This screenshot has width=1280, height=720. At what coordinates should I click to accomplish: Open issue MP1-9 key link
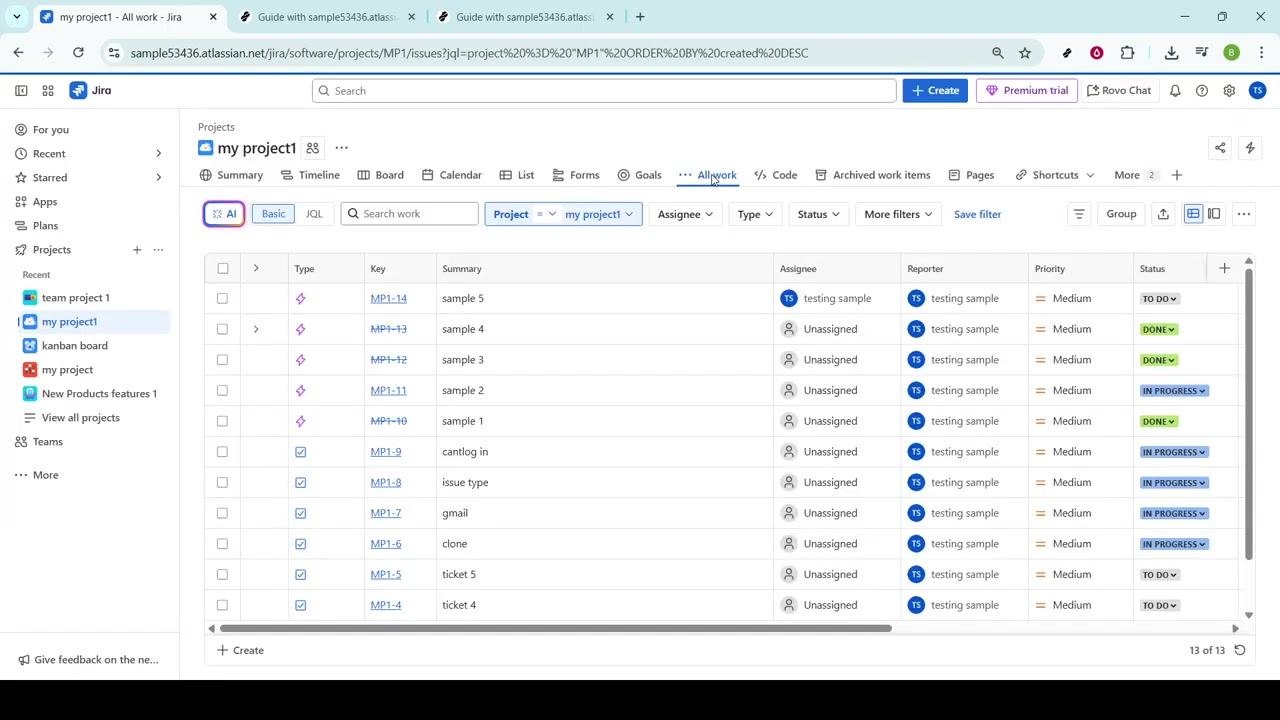(x=386, y=452)
